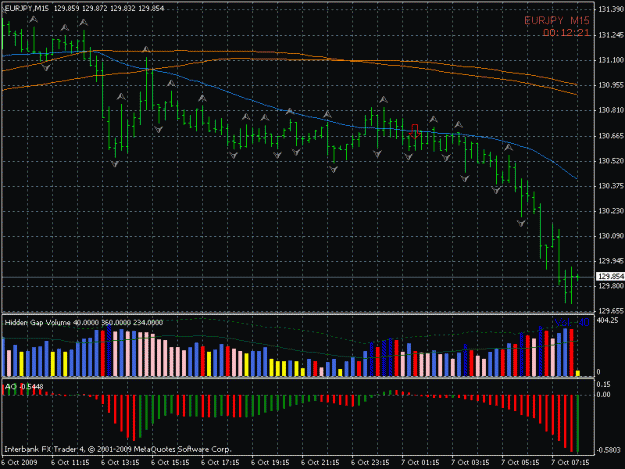Screen dimensions: 625x469
Task: Click the 130.955 price axis label
Action: [611, 85]
